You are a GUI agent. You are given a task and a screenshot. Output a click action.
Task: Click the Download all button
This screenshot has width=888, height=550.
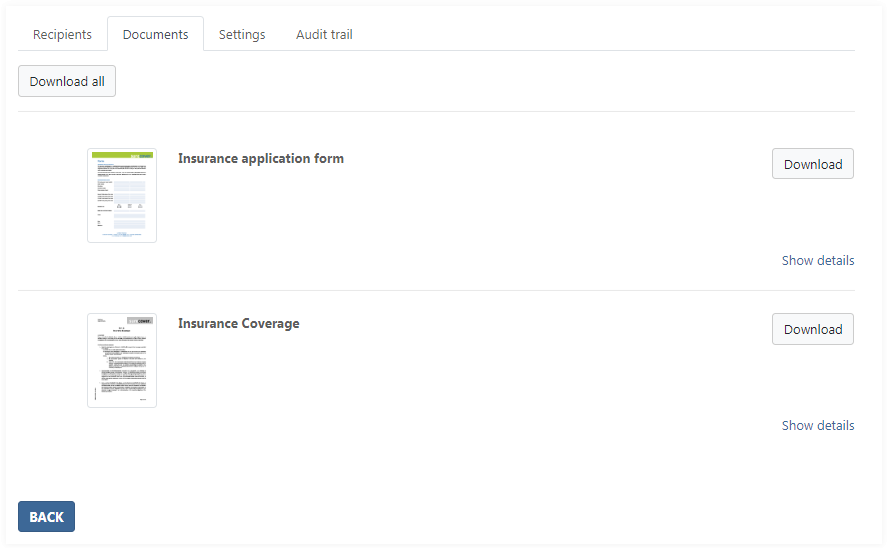pyautogui.click(x=67, y=81)
